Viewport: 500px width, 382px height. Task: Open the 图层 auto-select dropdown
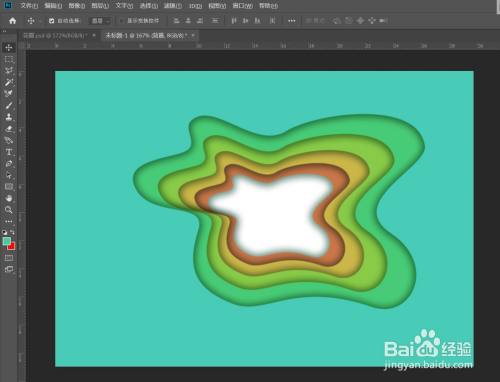100,21
